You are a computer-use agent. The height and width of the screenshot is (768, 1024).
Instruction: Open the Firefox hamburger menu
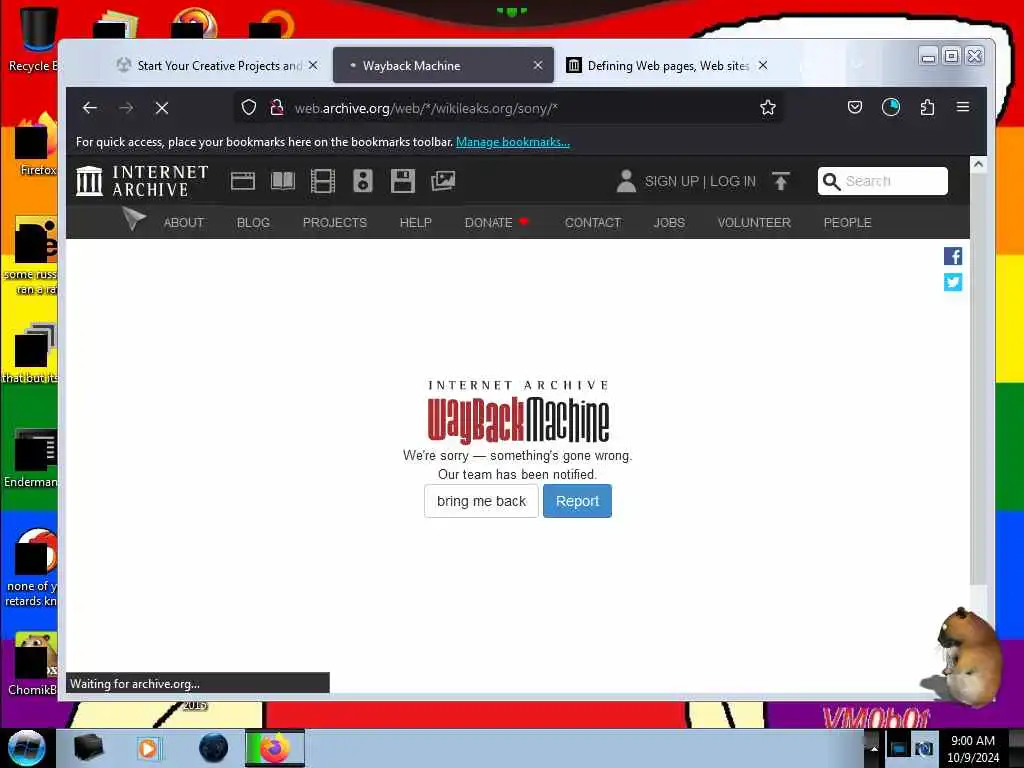963,107
